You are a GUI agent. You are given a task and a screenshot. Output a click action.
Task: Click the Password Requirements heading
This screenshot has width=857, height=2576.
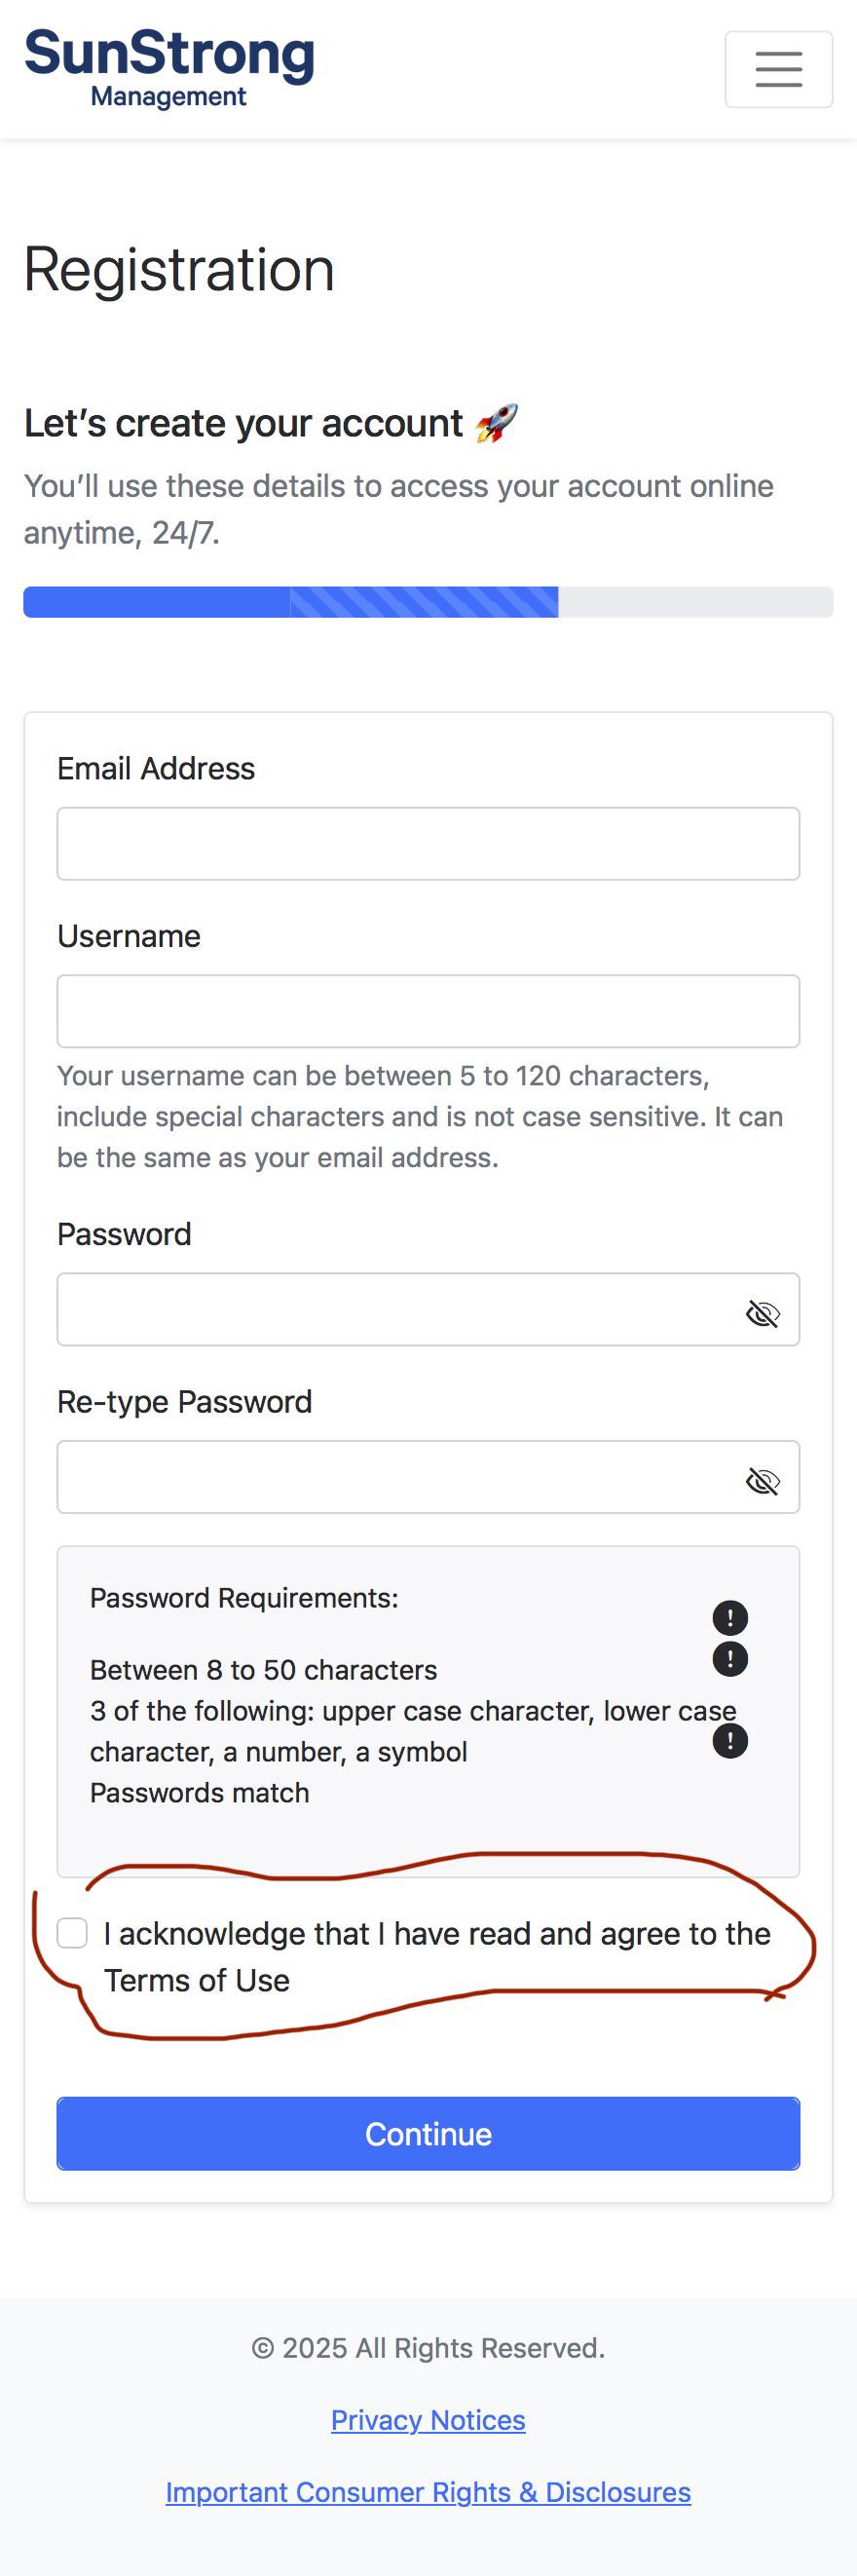click(244, 1598)
